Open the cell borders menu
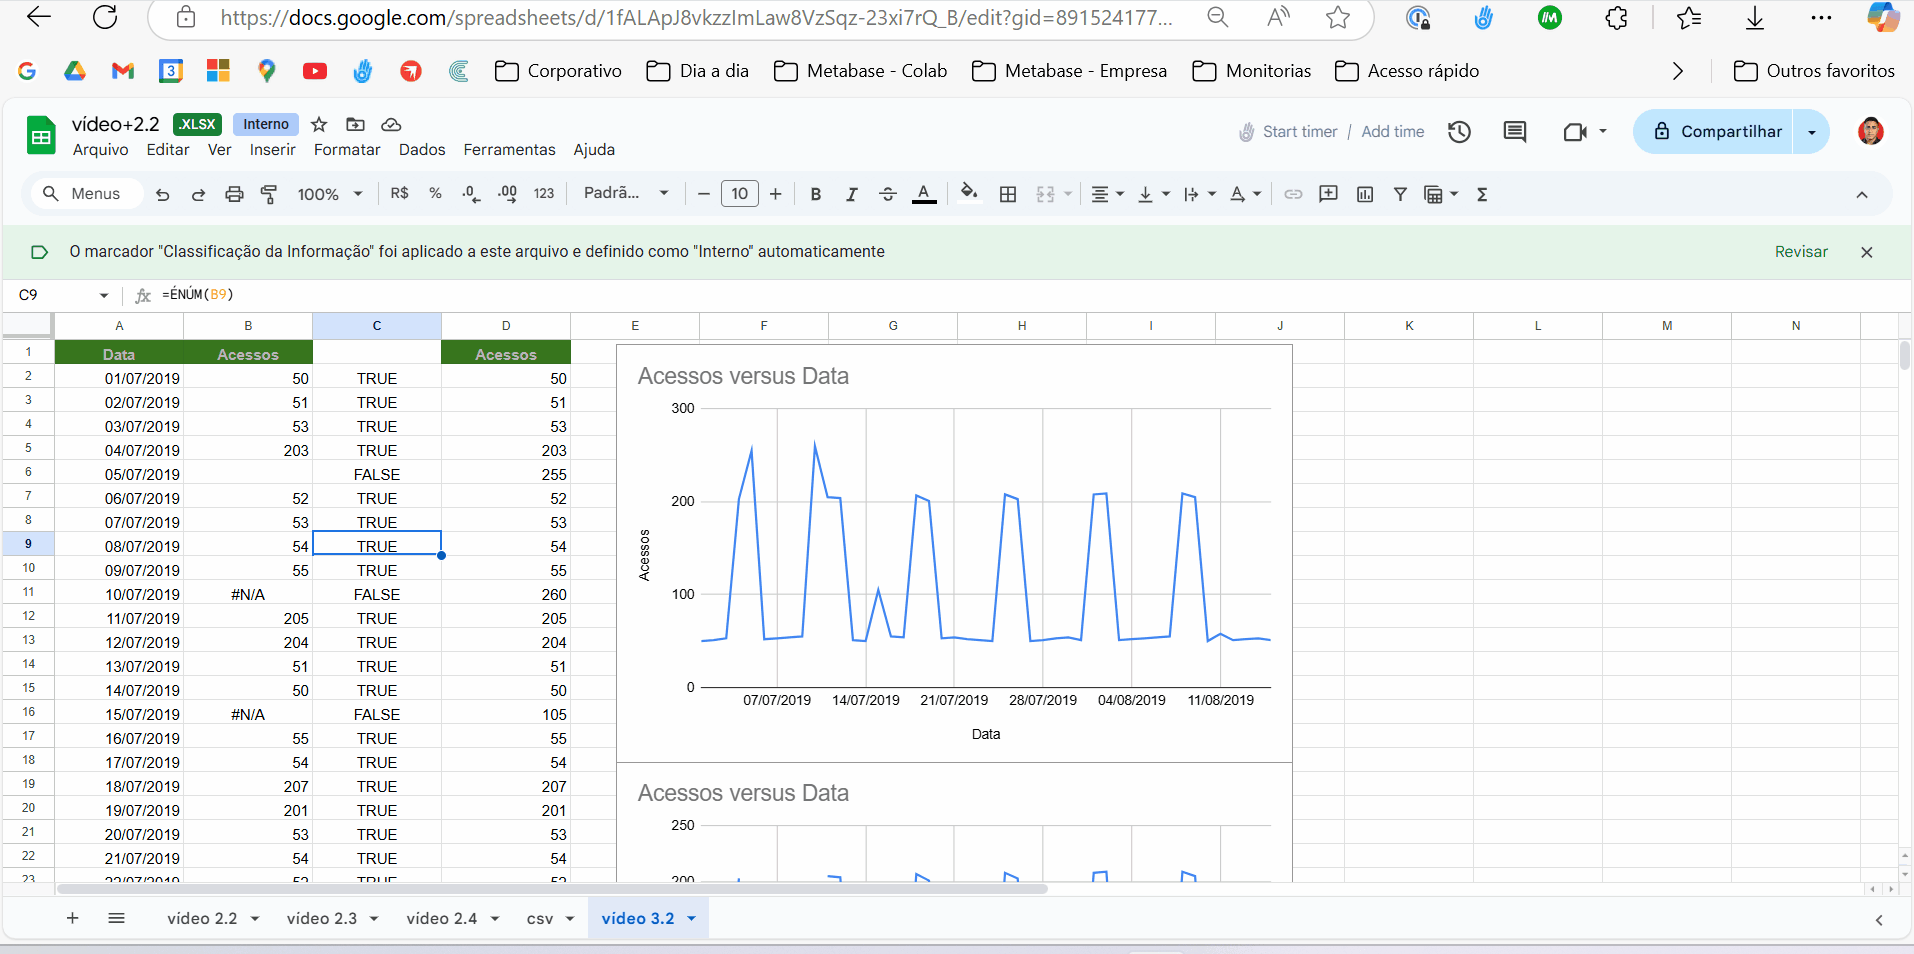1914x954 pixels. (x=1008, y=194)
